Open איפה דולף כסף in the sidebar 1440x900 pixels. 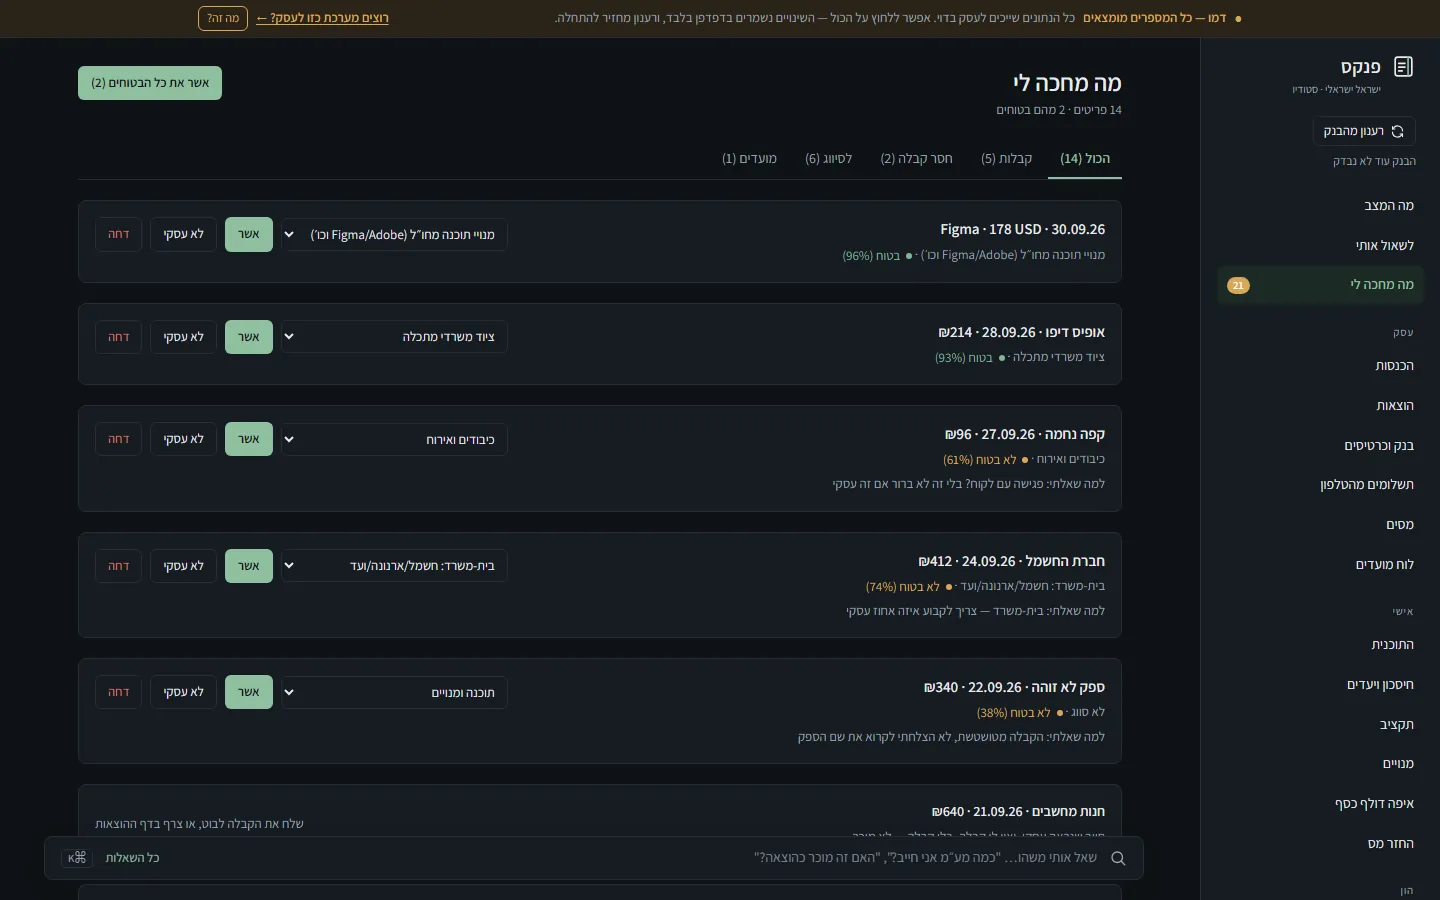(1320, 804)
